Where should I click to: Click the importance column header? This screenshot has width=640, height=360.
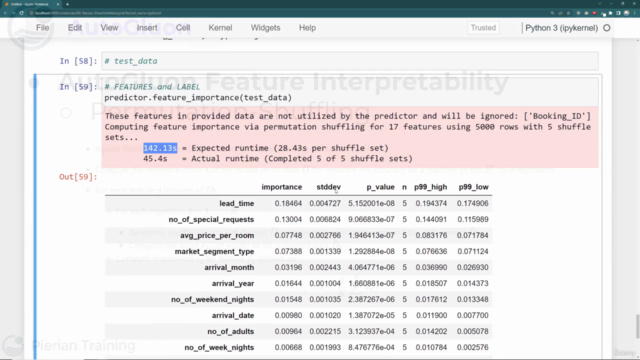(x=282, y=187)
